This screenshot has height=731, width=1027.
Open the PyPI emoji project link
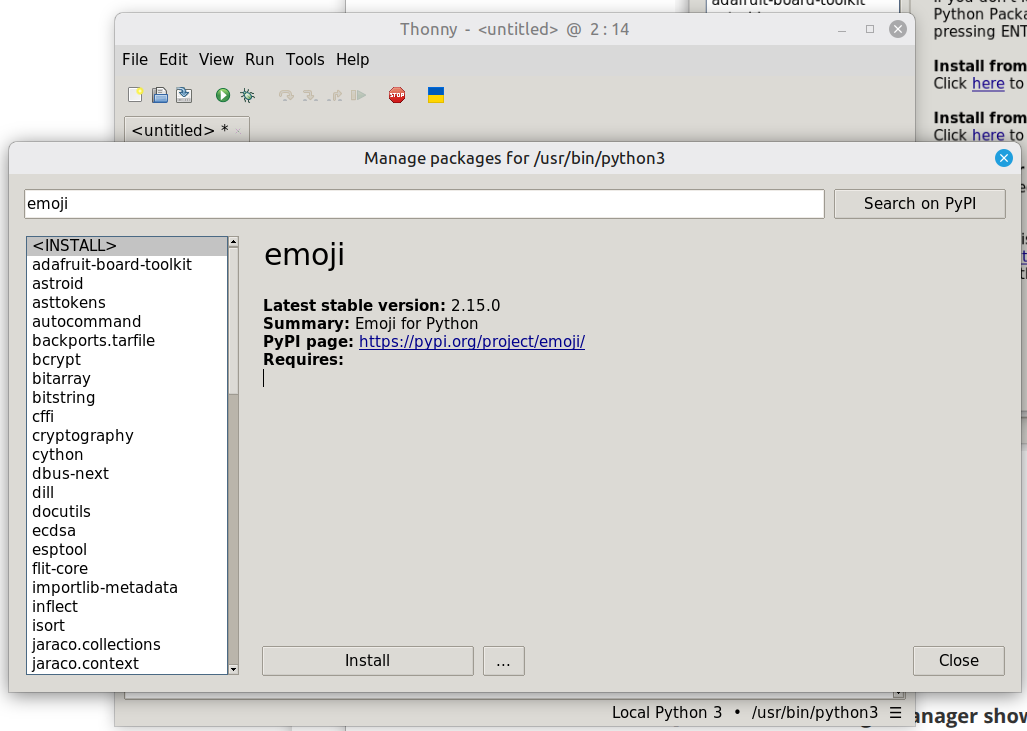pos(471,342)
